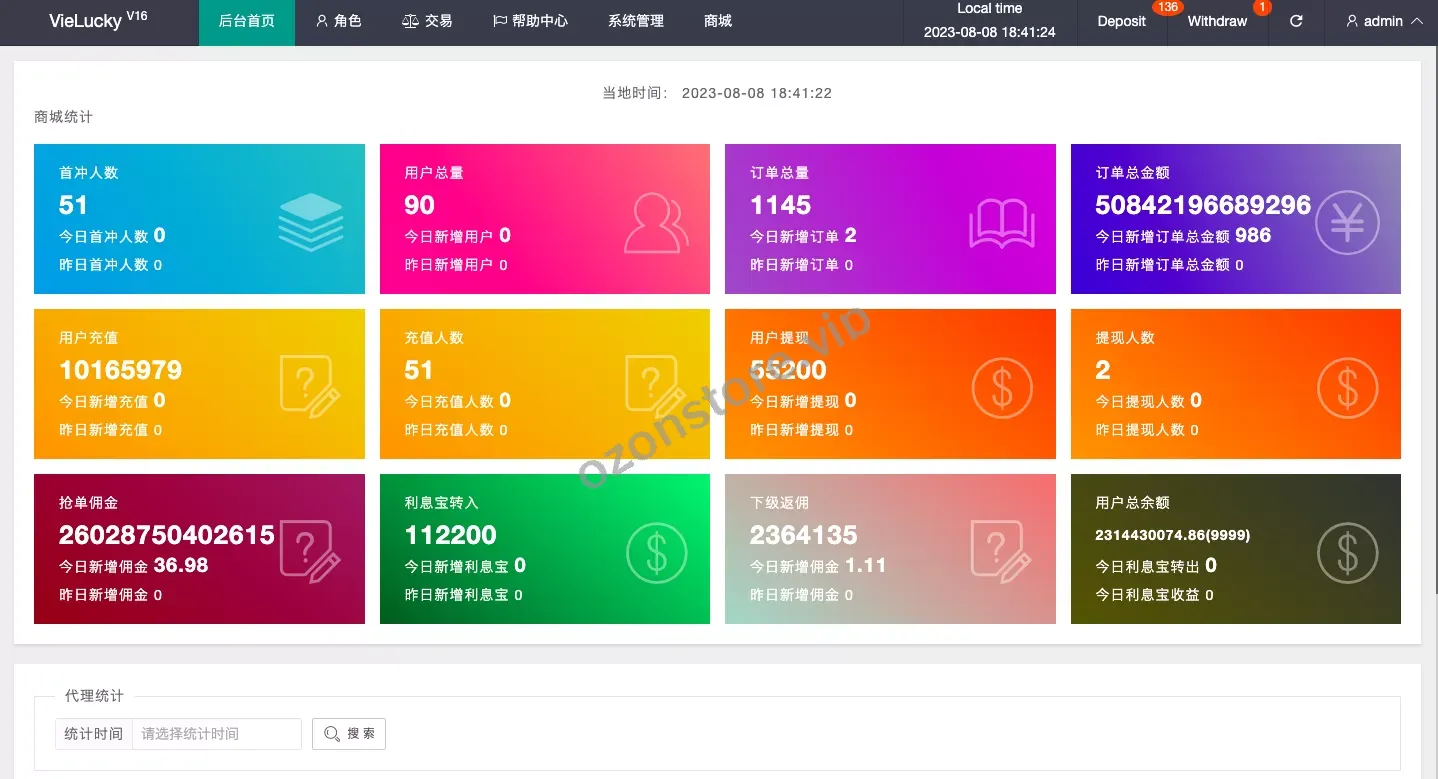The width and height of the screenshot is (1438, 779).
Task: Open the 角色 menu
Action: pyautogui.click(x=338, y=21)
